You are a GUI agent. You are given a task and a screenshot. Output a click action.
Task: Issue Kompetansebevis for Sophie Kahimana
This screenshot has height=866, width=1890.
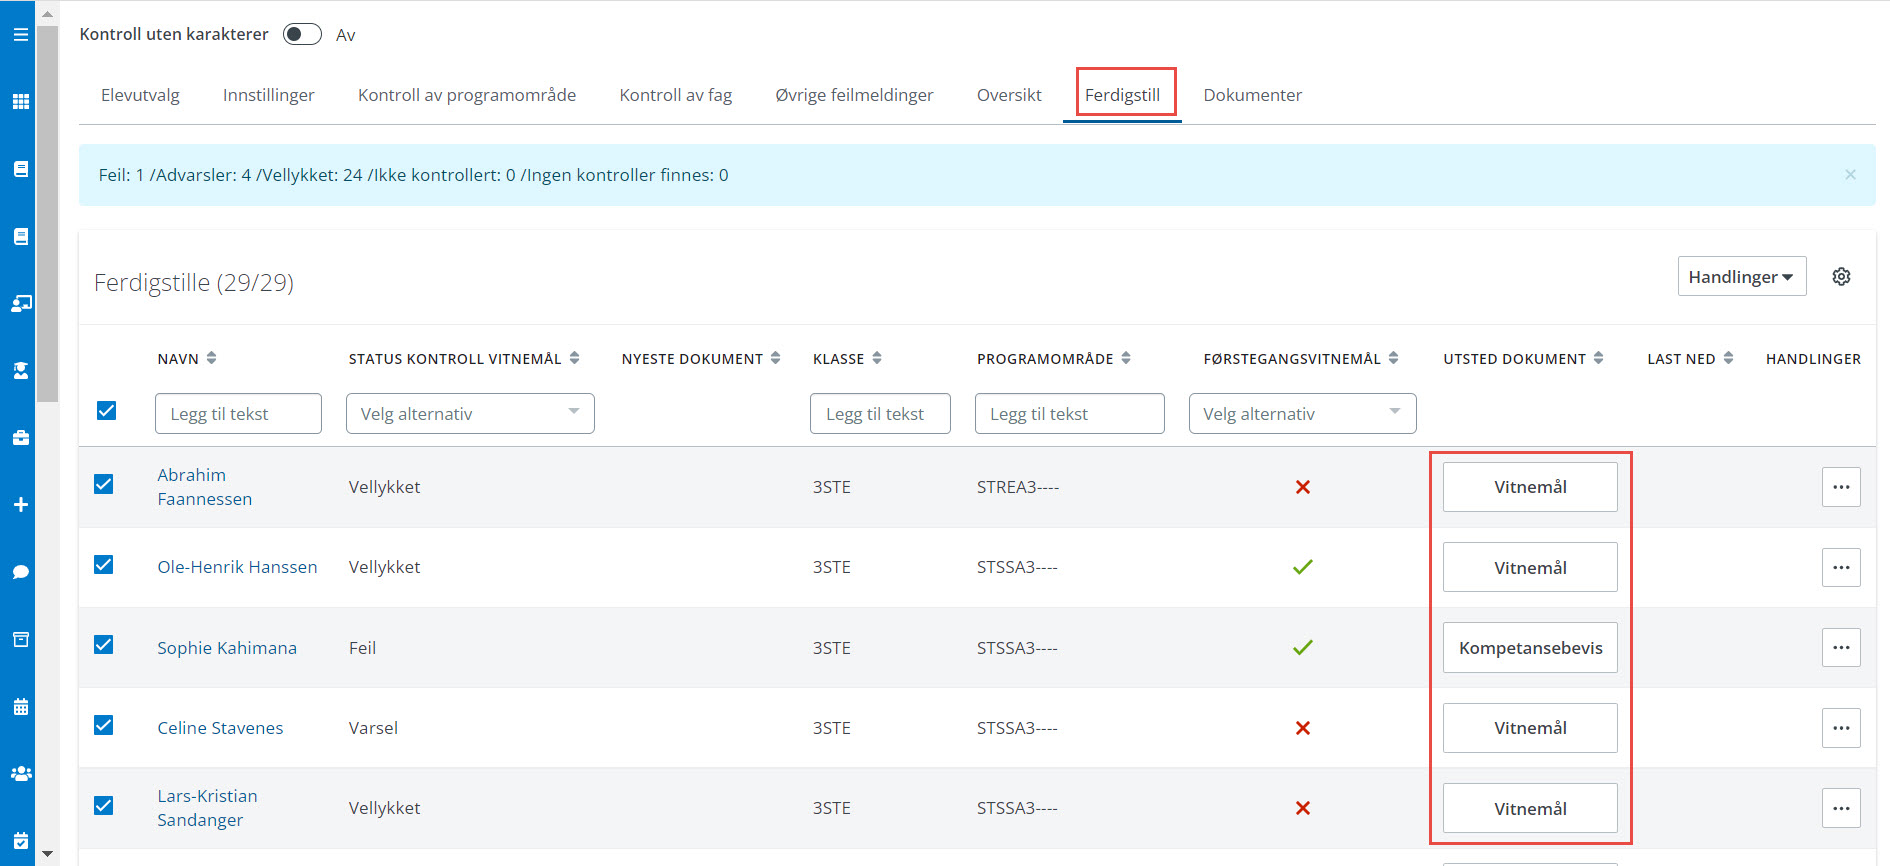click(x=1530, y=647)
